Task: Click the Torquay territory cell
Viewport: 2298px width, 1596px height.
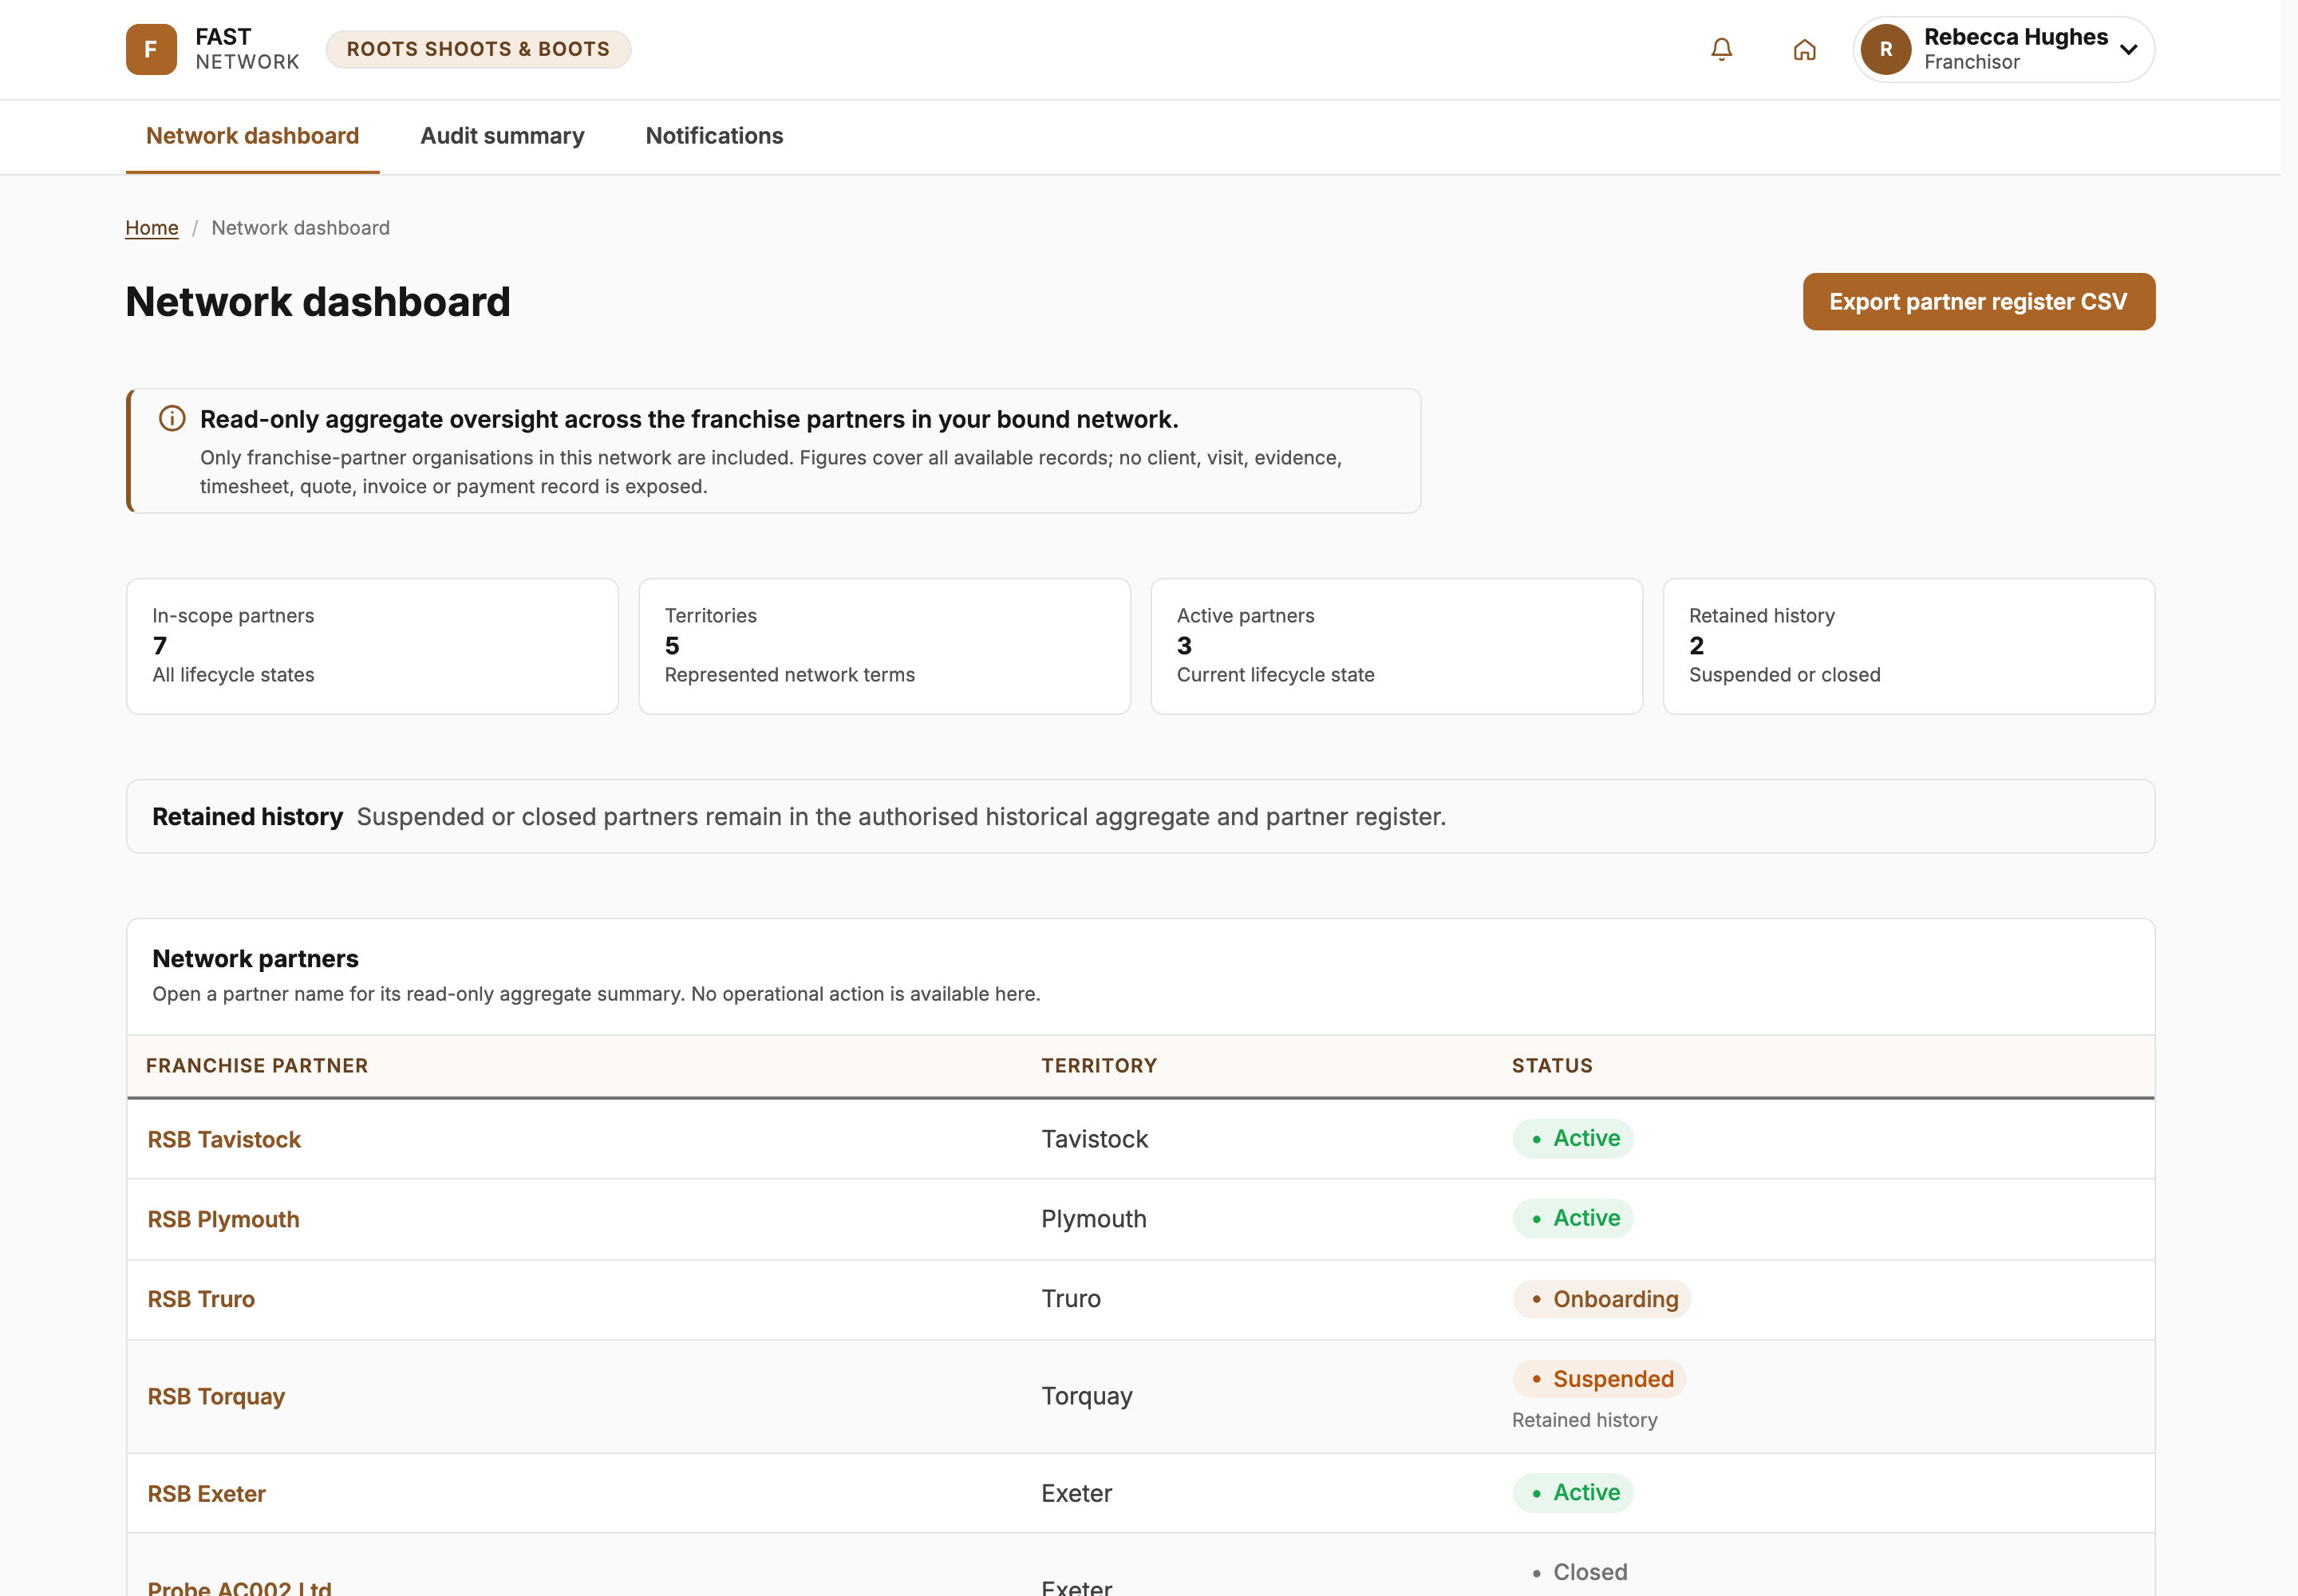Action: coord(1086,1396)
